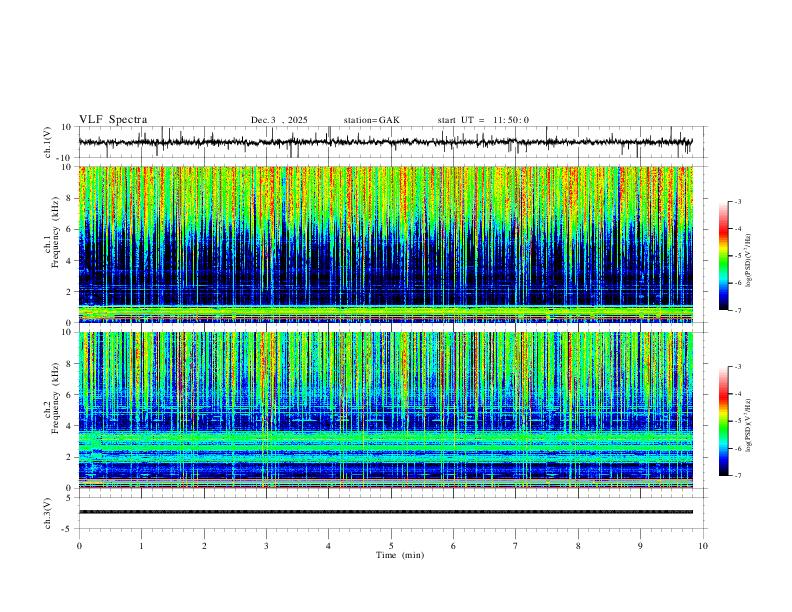
Task: Click tick label "2" on the Time axis
Action: point(204,546)
